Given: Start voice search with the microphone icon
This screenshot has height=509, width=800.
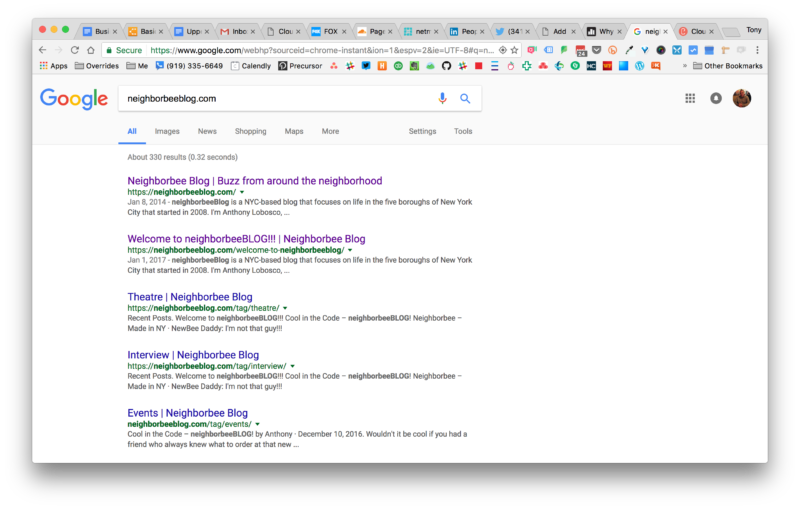Looking at the screenshot, I should coord(442,98).
